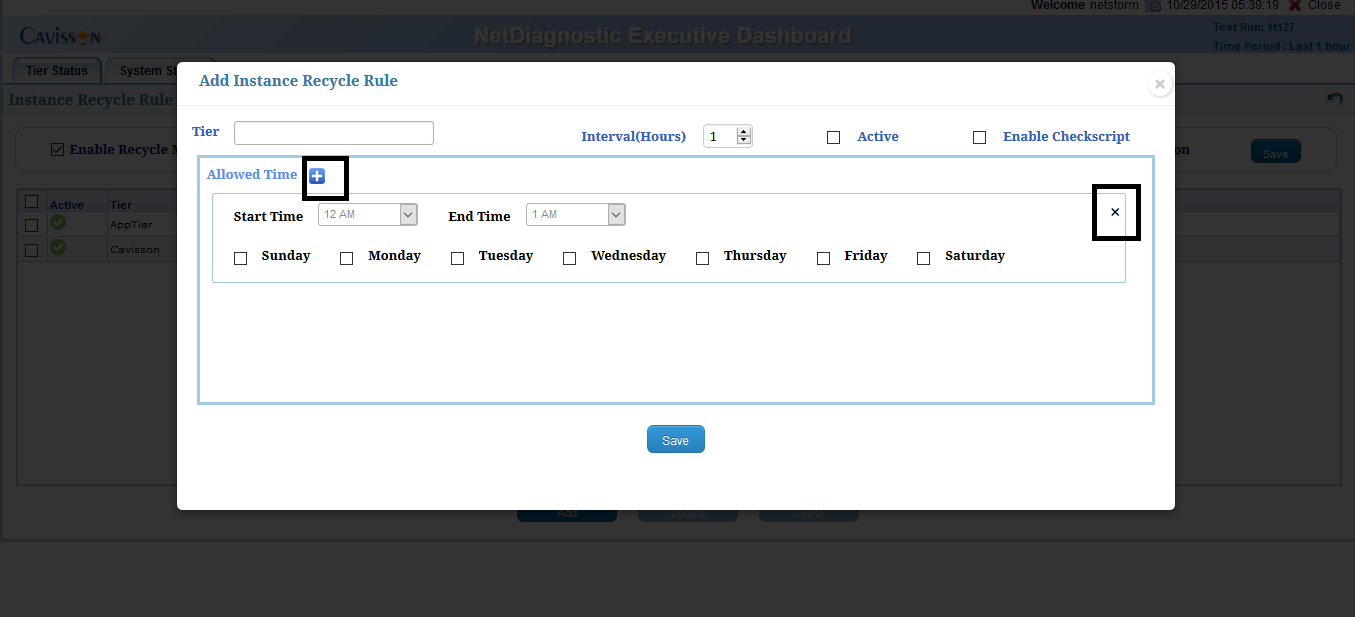Screen dimensions: 1355x617
Task: Select the Cavisson row checkbox
Action: click(x=31, y=250)
